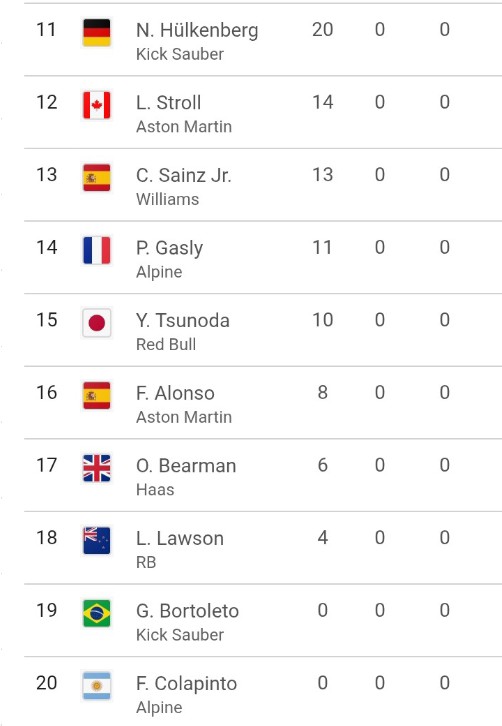Select the Brazilian flag beside Bortoleto
The height and width of the screenshot is (726, 502).
click(96, 613)
